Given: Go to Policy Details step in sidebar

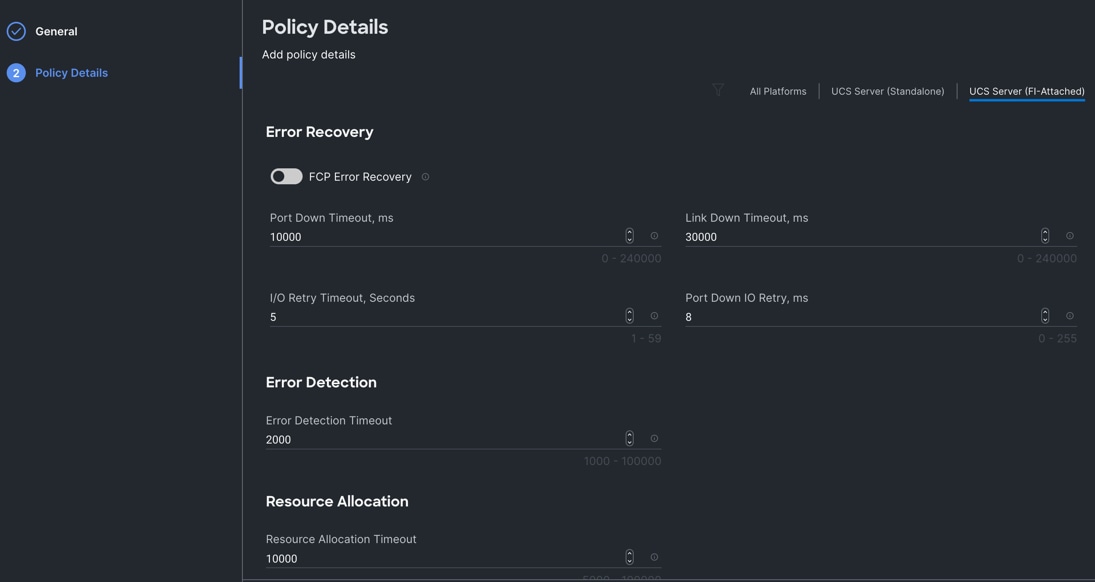Looking at the screenshot, I should [71, 73].
